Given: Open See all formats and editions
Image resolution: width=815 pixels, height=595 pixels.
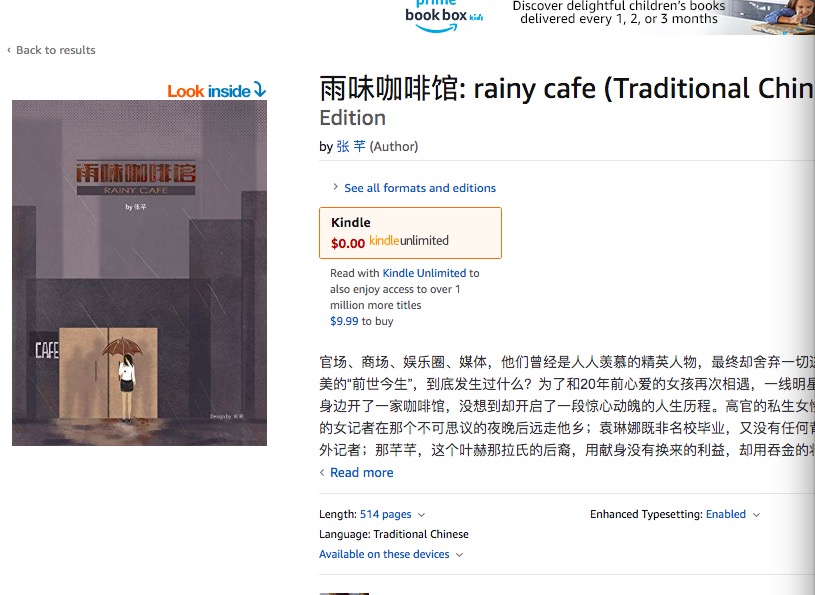Looking at the screenshot, I should (420, 188).
